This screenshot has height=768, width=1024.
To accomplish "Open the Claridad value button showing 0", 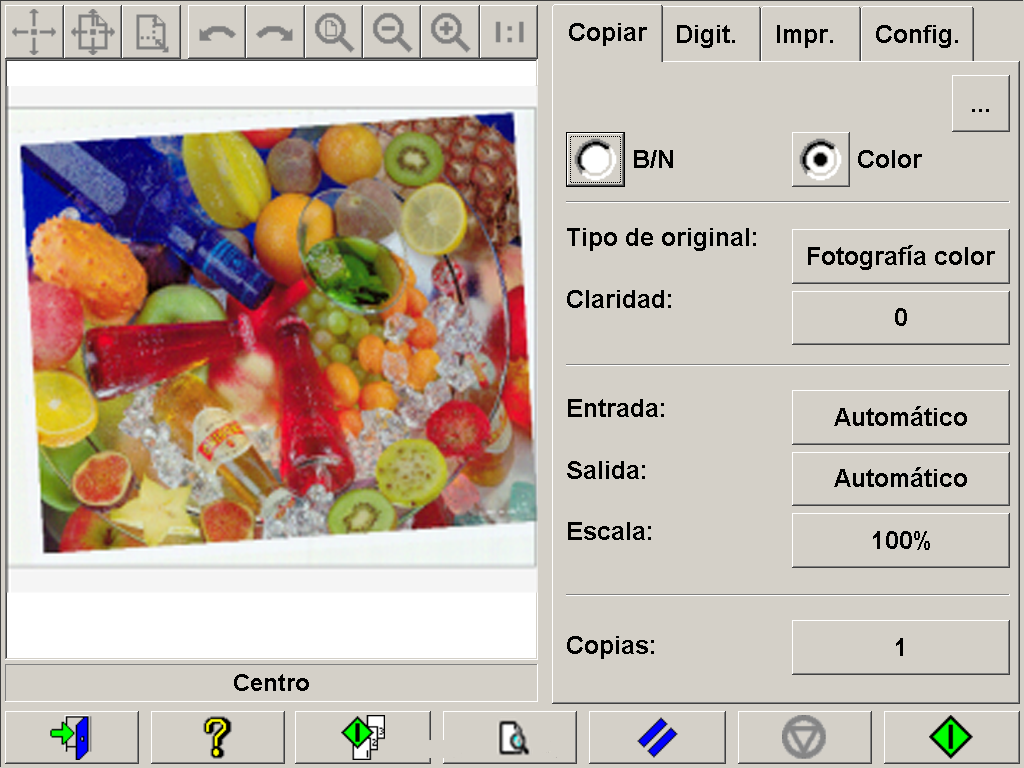I will [901, 317].
